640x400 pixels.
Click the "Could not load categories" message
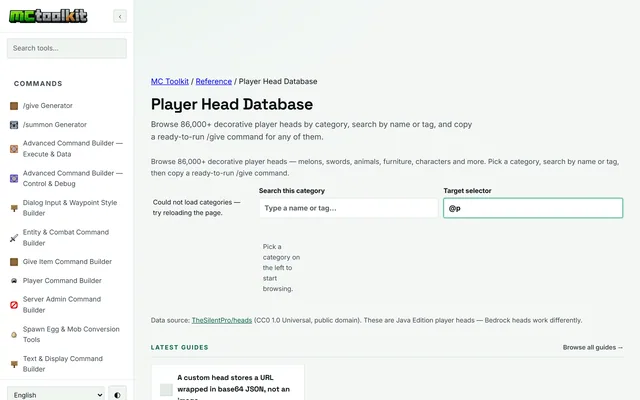pos(197,207)
